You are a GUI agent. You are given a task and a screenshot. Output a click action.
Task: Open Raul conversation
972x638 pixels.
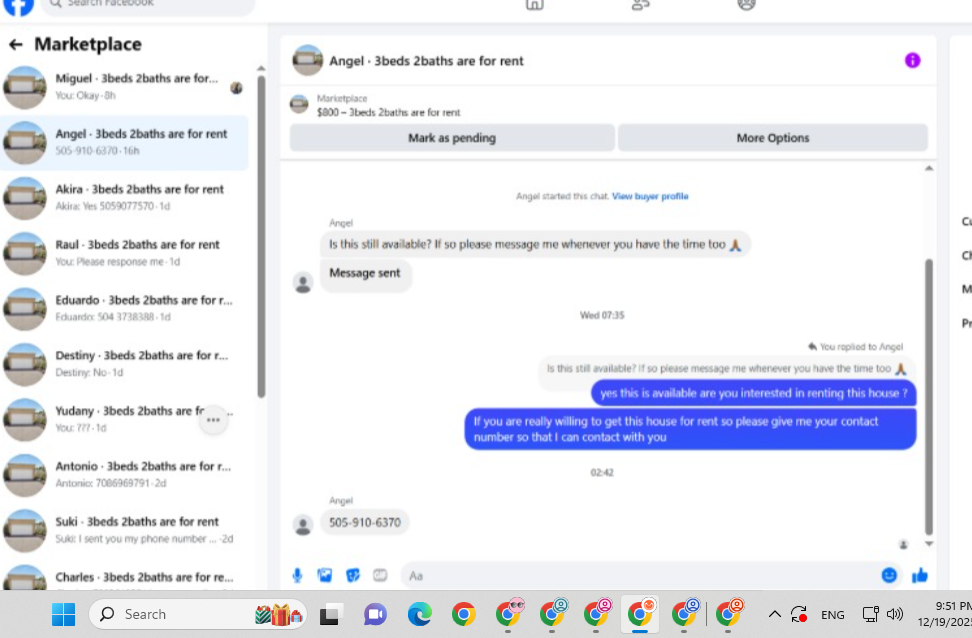[x=124, y=253]
